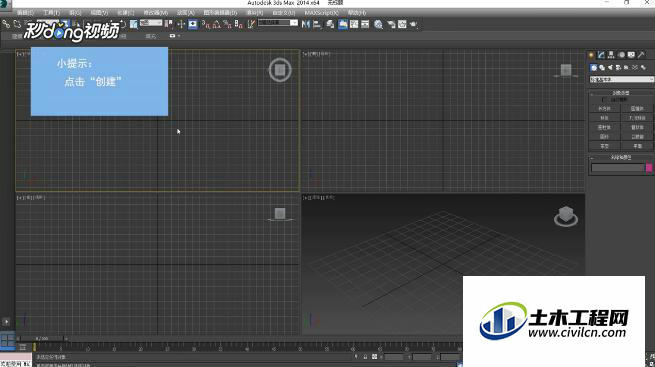Open the Modify tab in command panel
Image resolution: width=655 pixels, height=367 pixels.
601,55
